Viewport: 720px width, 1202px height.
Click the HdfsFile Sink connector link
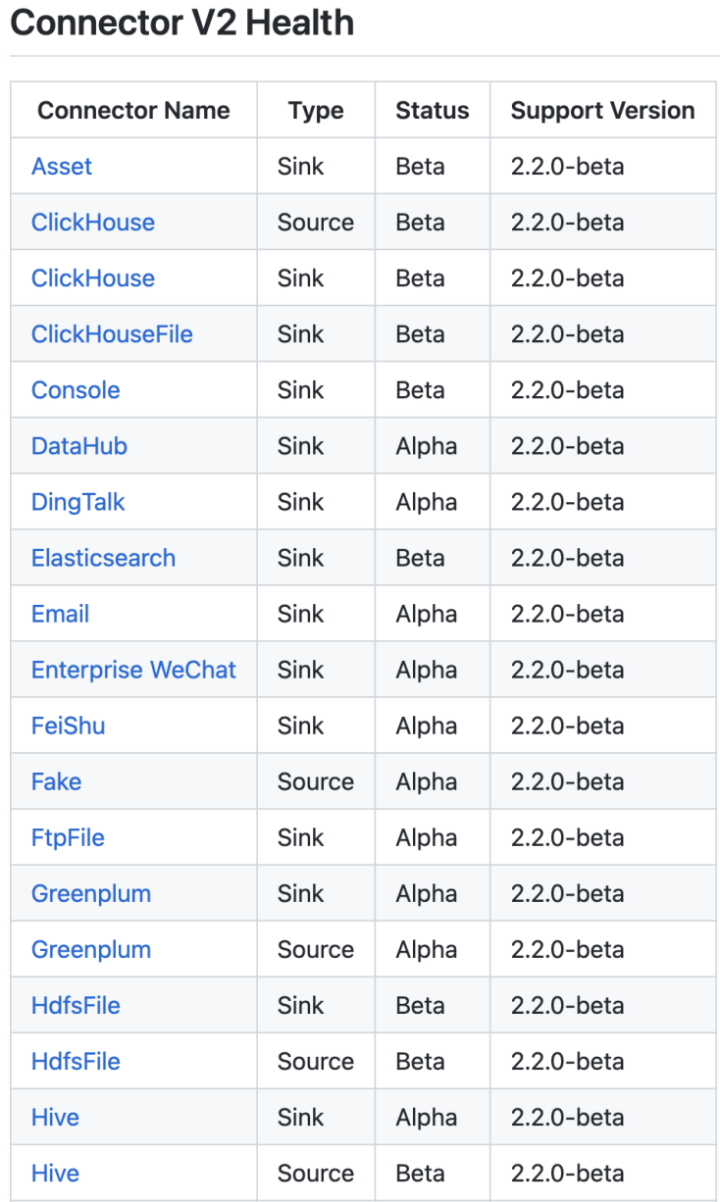[x=76, y=1006]
